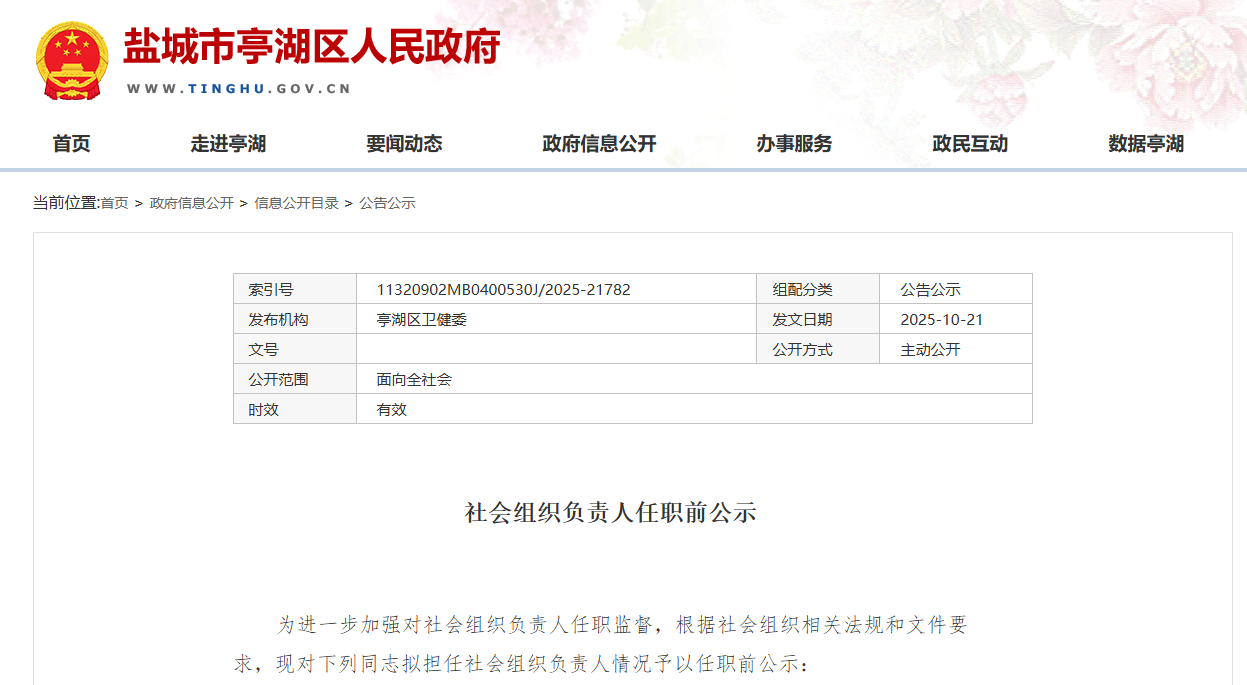1247x685 pixels.
Task: Click the national emblem logo
Action: pos(71,61)
